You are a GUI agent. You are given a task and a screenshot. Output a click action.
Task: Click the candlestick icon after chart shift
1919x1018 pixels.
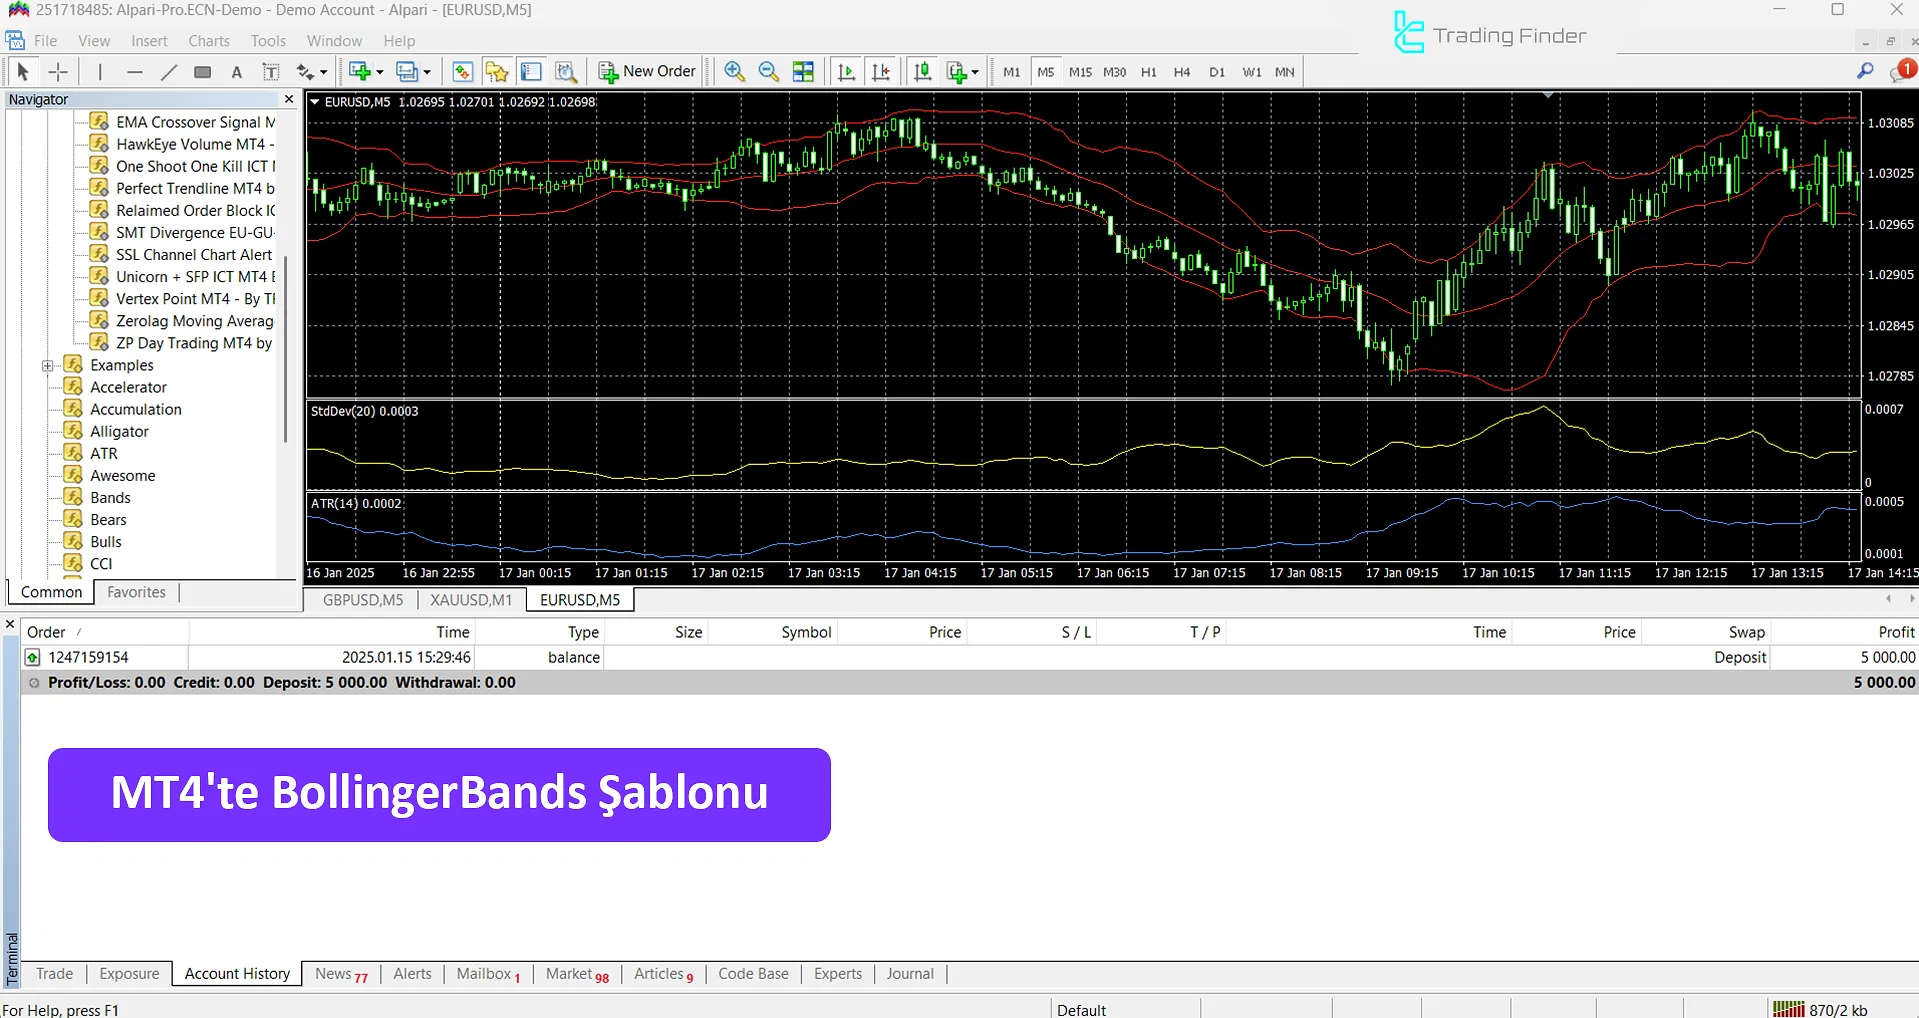[x=922, y=72]
